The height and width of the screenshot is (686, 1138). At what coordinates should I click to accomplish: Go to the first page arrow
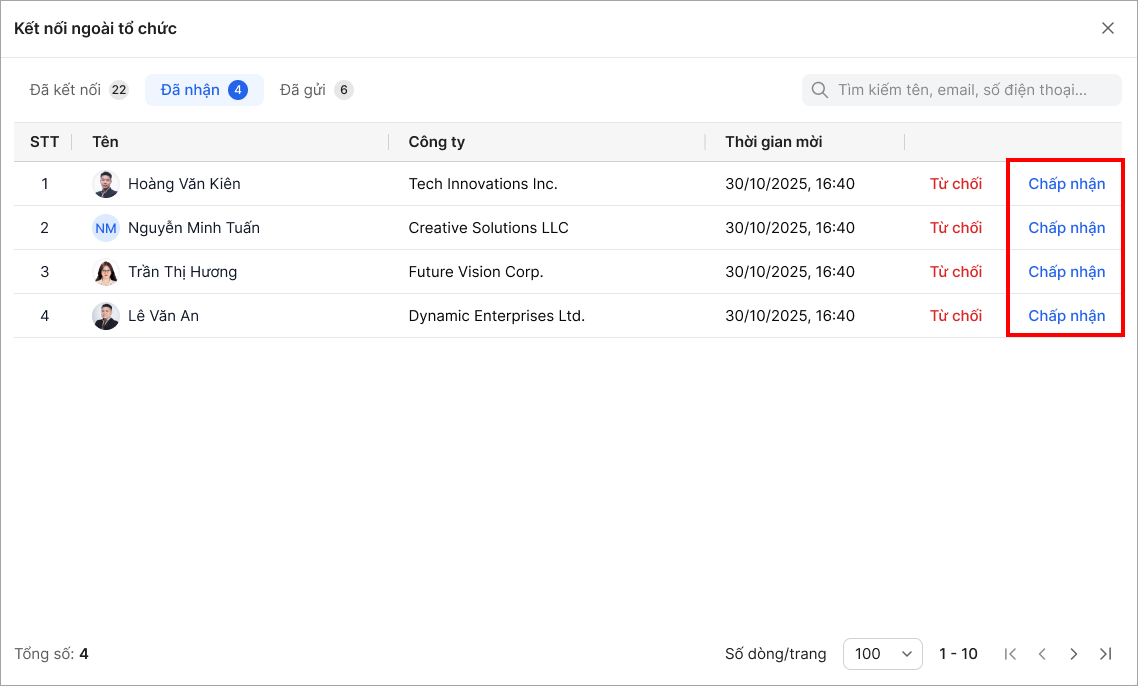tap(1010, 654)
